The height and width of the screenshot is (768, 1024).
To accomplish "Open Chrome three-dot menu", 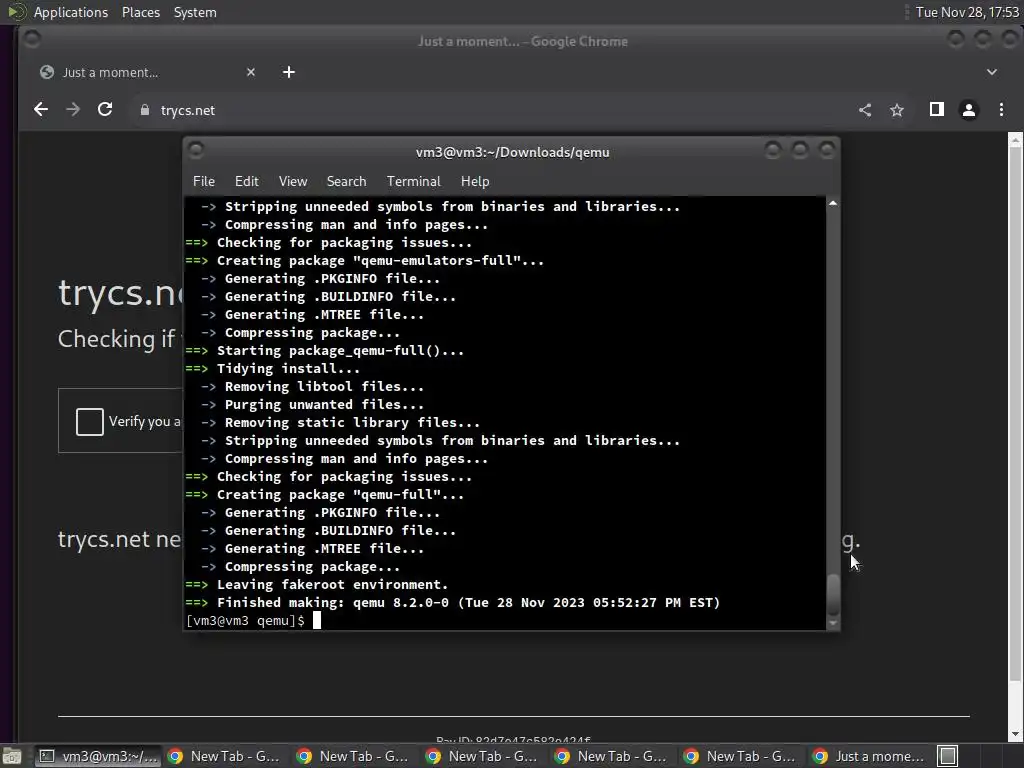I will coord(1001,110).
